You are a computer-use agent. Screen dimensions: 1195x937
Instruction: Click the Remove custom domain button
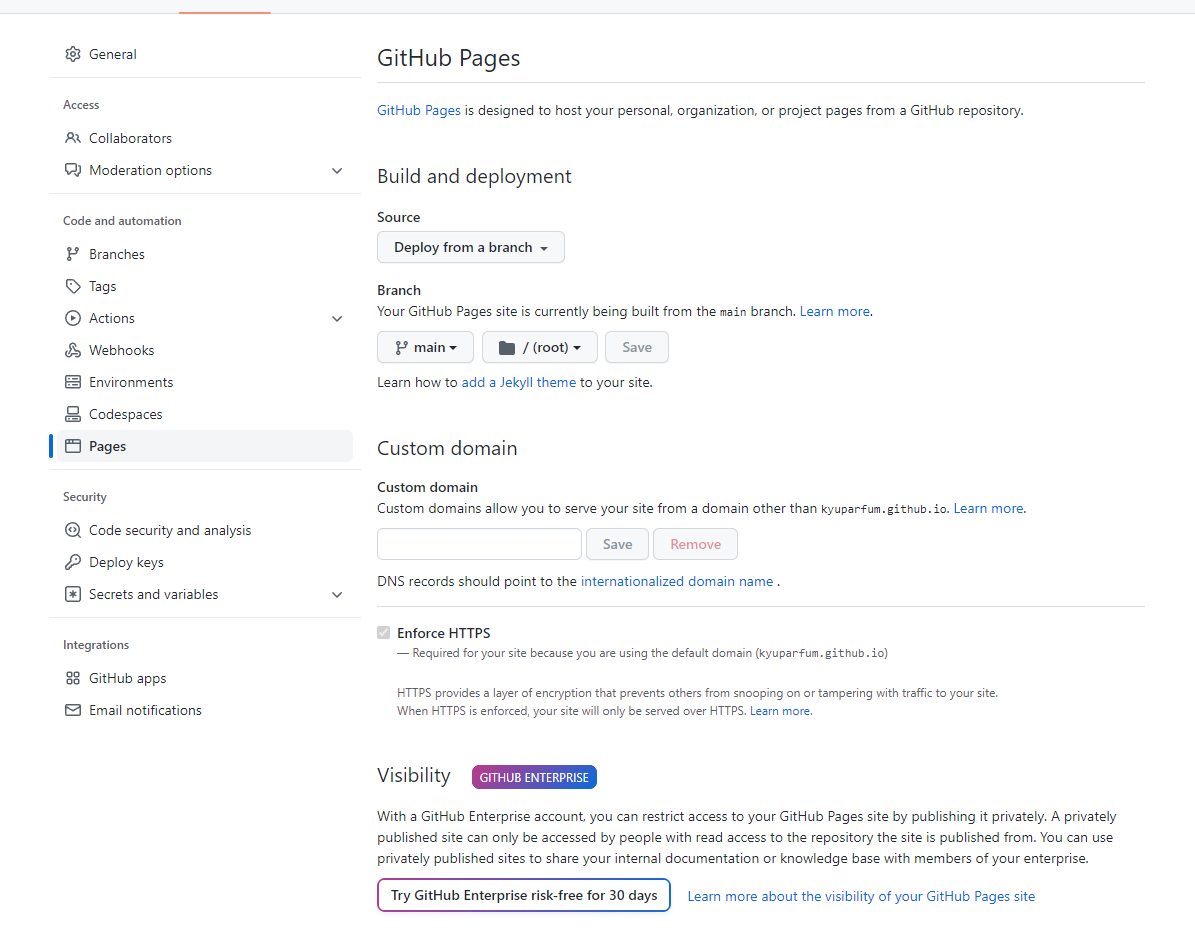coord(695,544)
